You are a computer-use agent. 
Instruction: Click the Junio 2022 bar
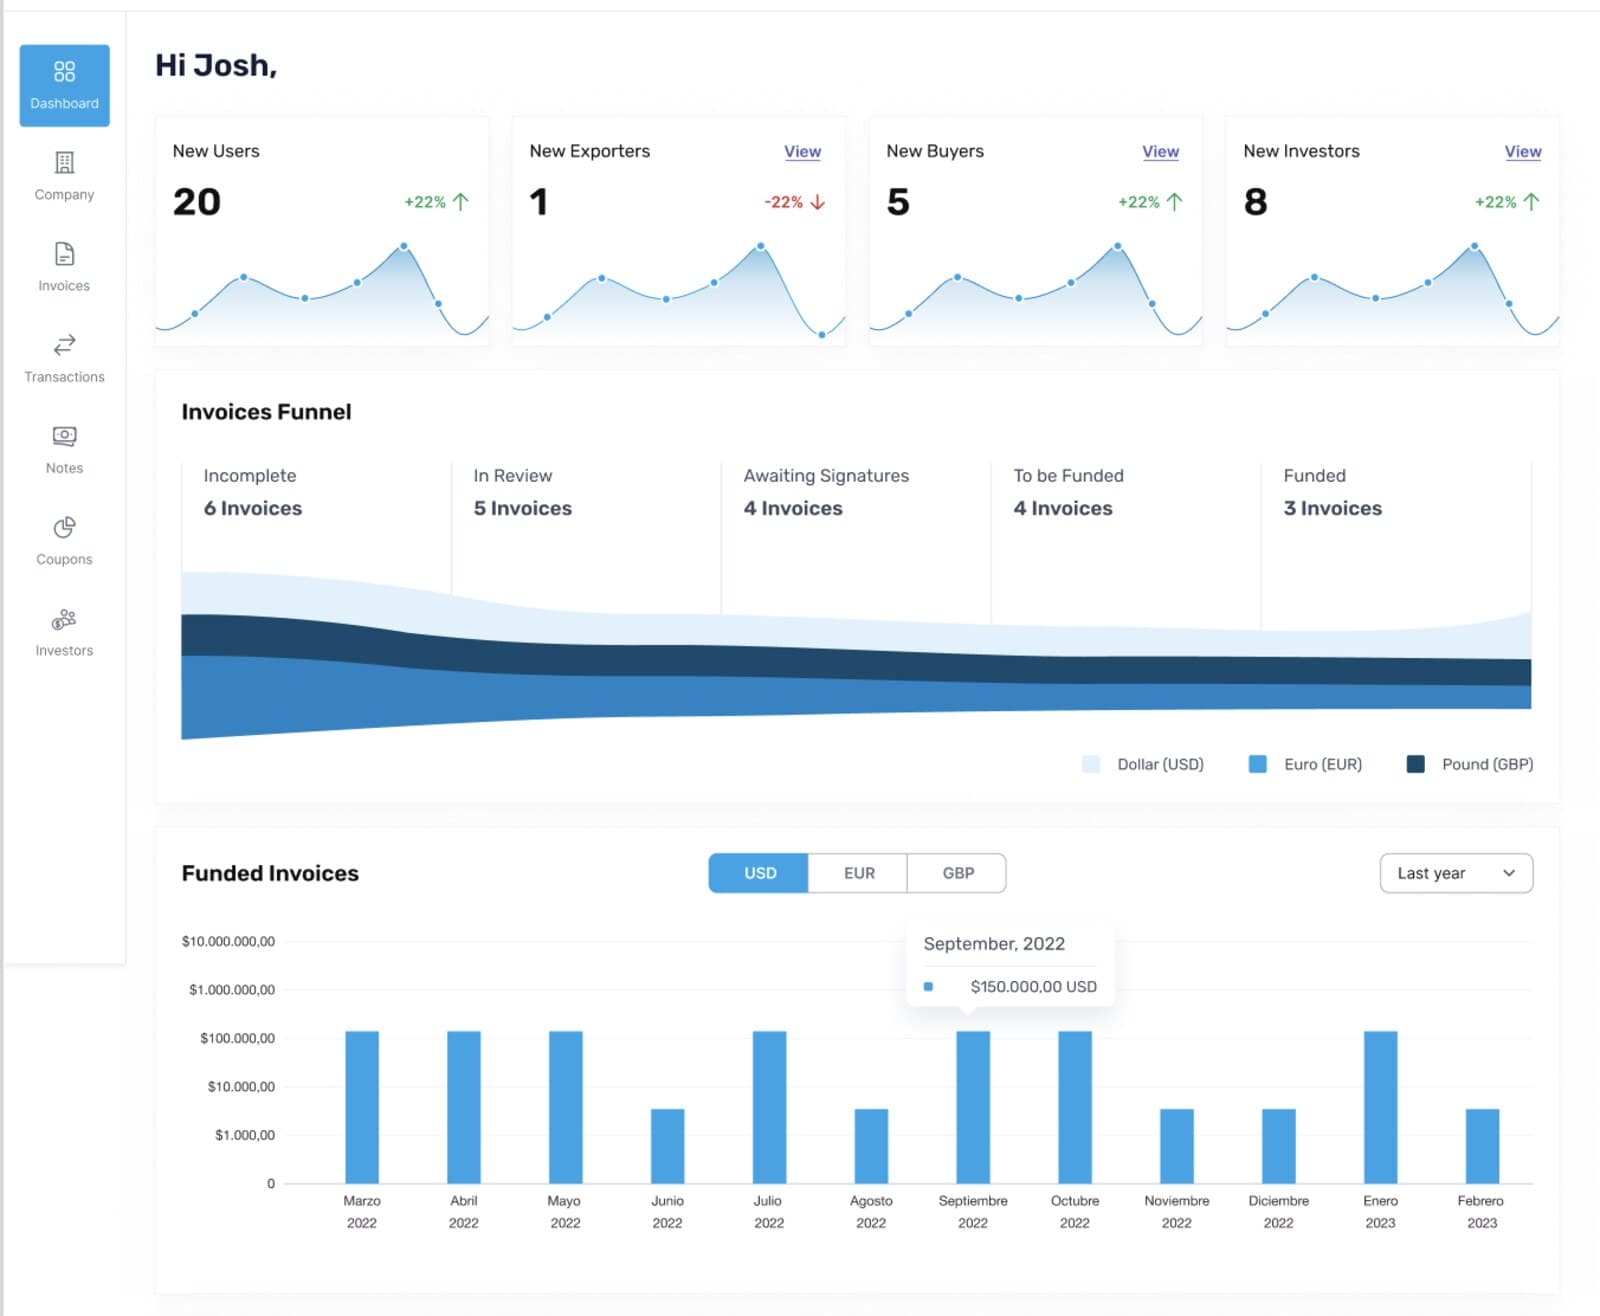point(668,1146)
